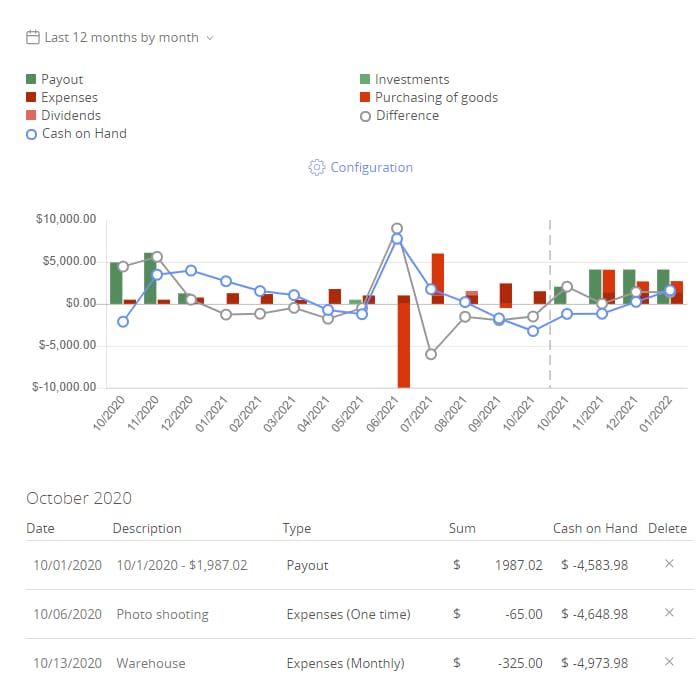700x700 pixels.
Task: Hide the Dividends series in legend
Action: (70, 116)
